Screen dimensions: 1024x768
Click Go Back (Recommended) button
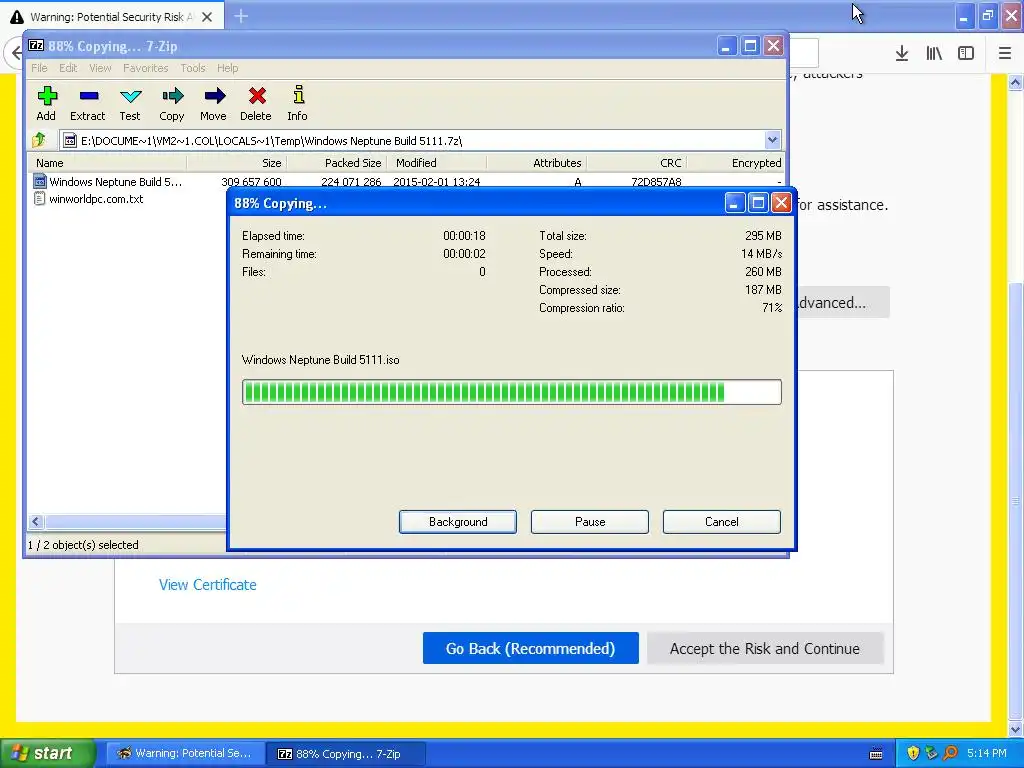click(x=530, y=648)
